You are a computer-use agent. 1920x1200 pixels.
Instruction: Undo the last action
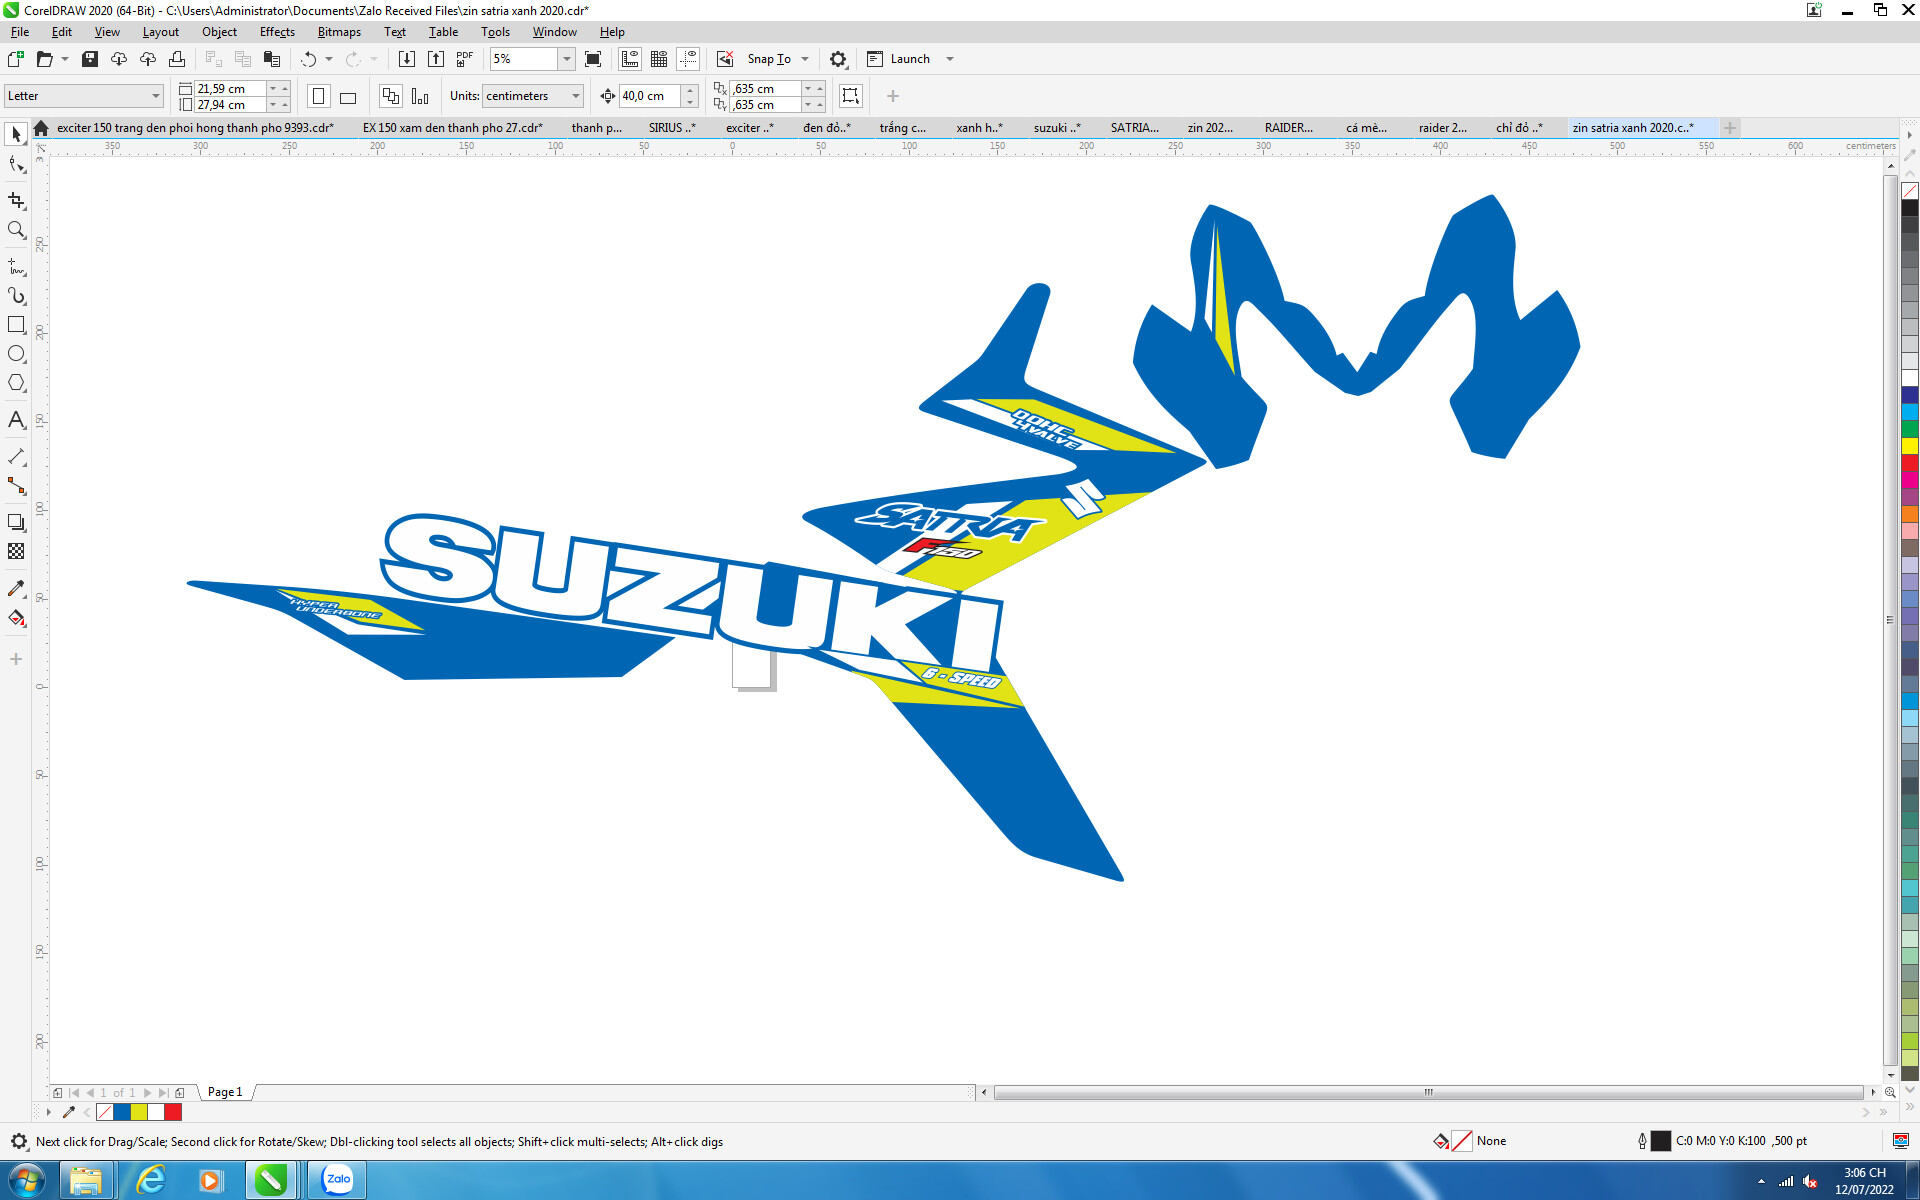(308, 59)
